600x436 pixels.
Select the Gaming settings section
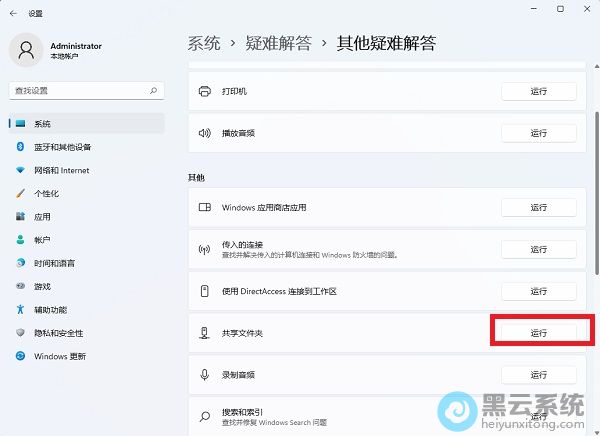point(42,286)
